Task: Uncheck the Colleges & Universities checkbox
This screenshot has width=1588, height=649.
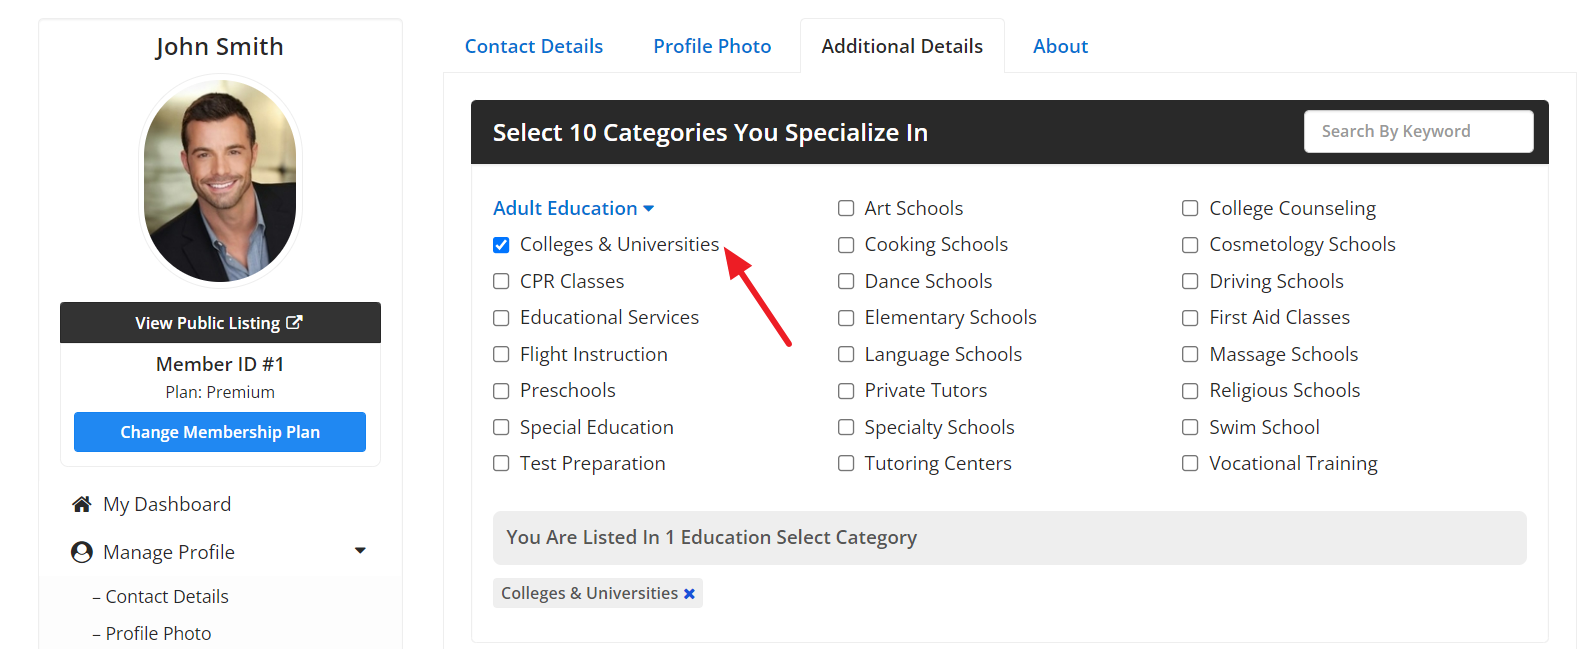Action: pos(501,245)
